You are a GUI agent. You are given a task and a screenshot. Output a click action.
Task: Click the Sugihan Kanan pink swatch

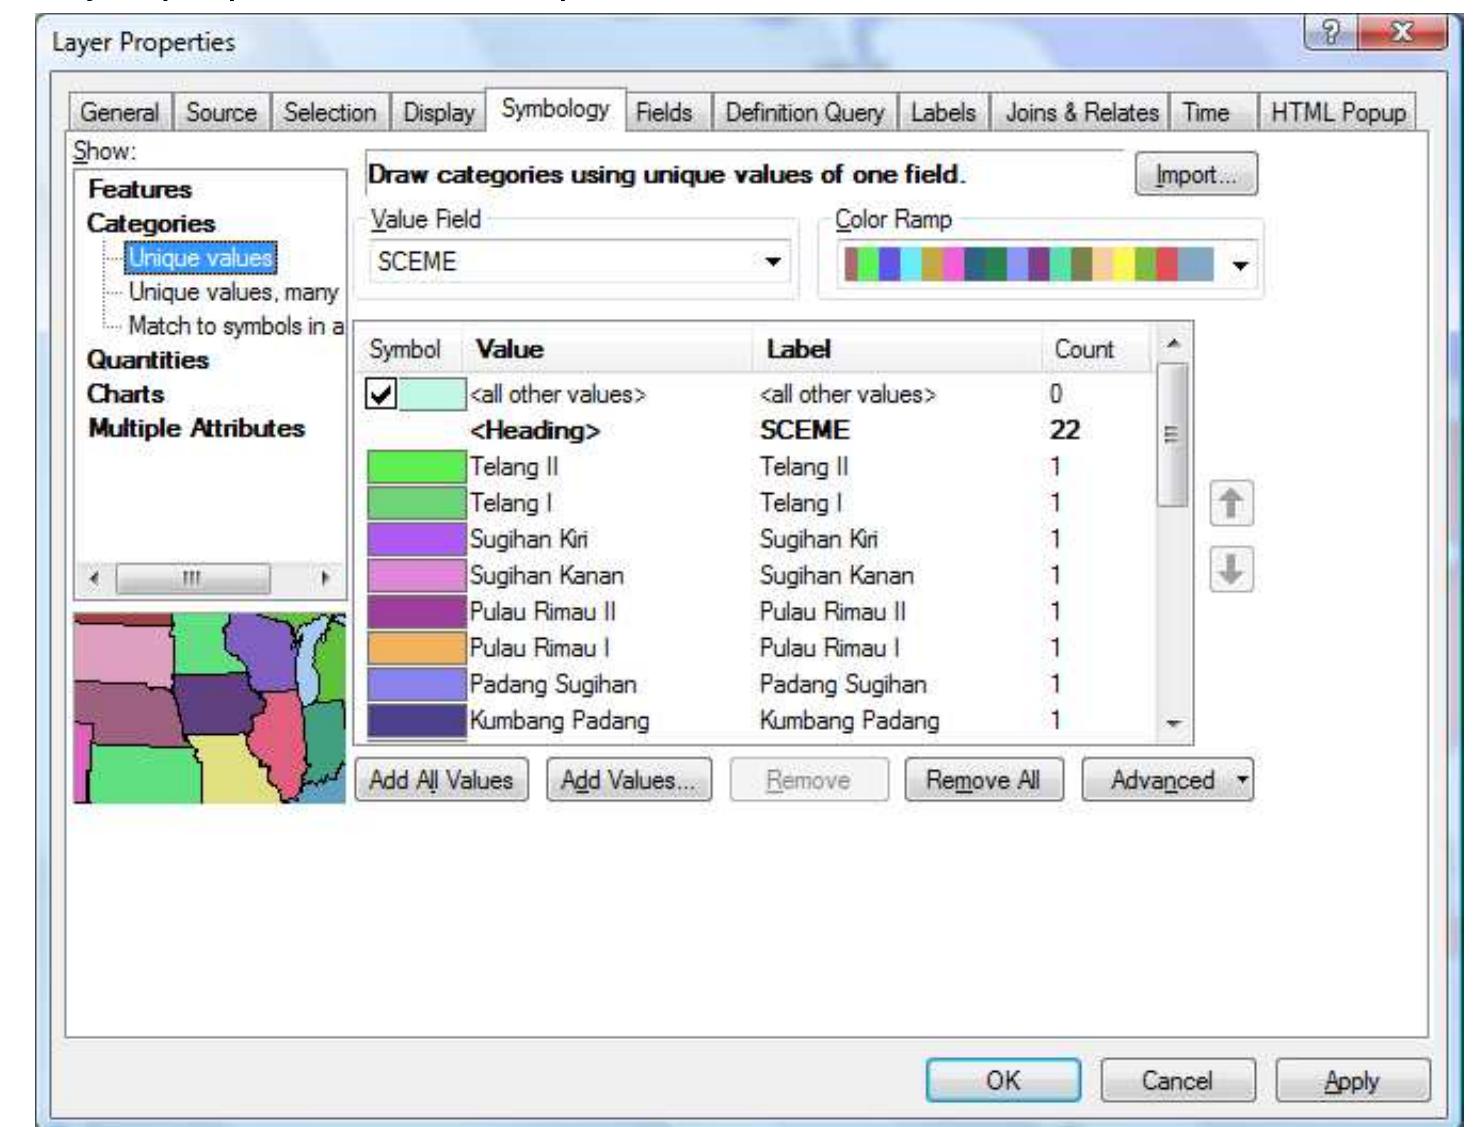(x=416, y=576)
